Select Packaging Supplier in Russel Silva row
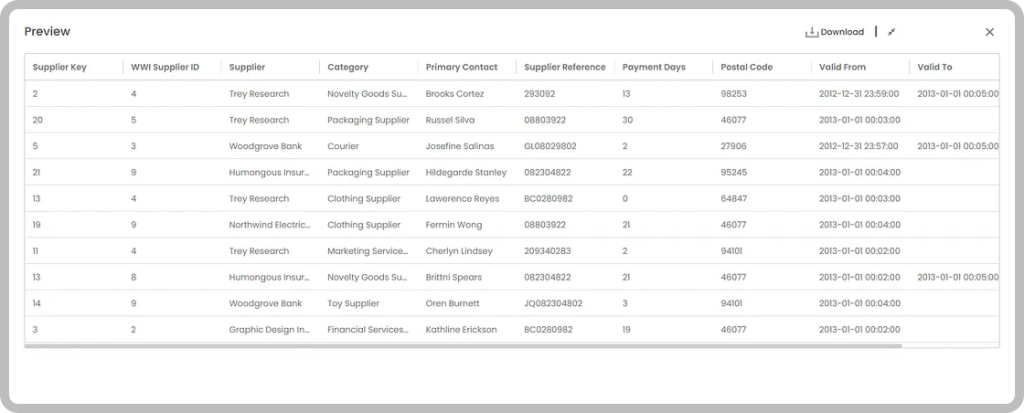The image size is (1024, 413). click(x=368, y=120)
